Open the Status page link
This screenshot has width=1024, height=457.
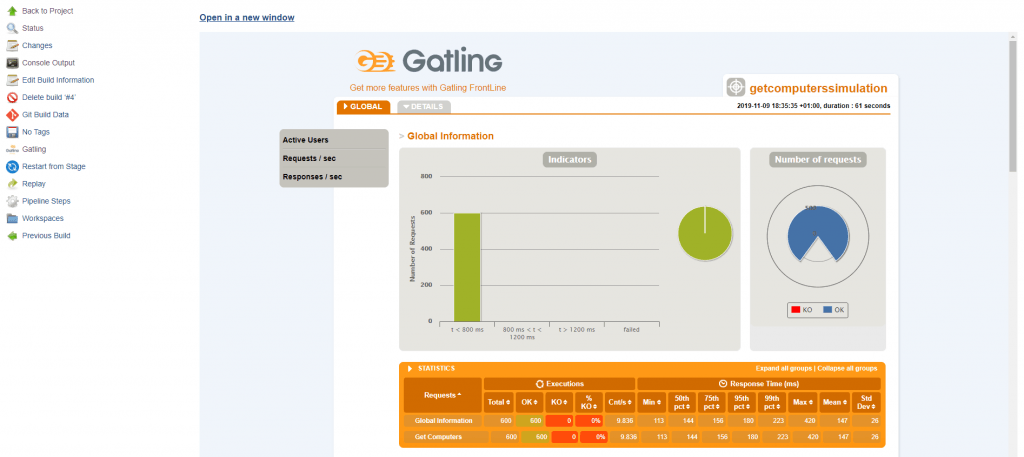point(33,28)
